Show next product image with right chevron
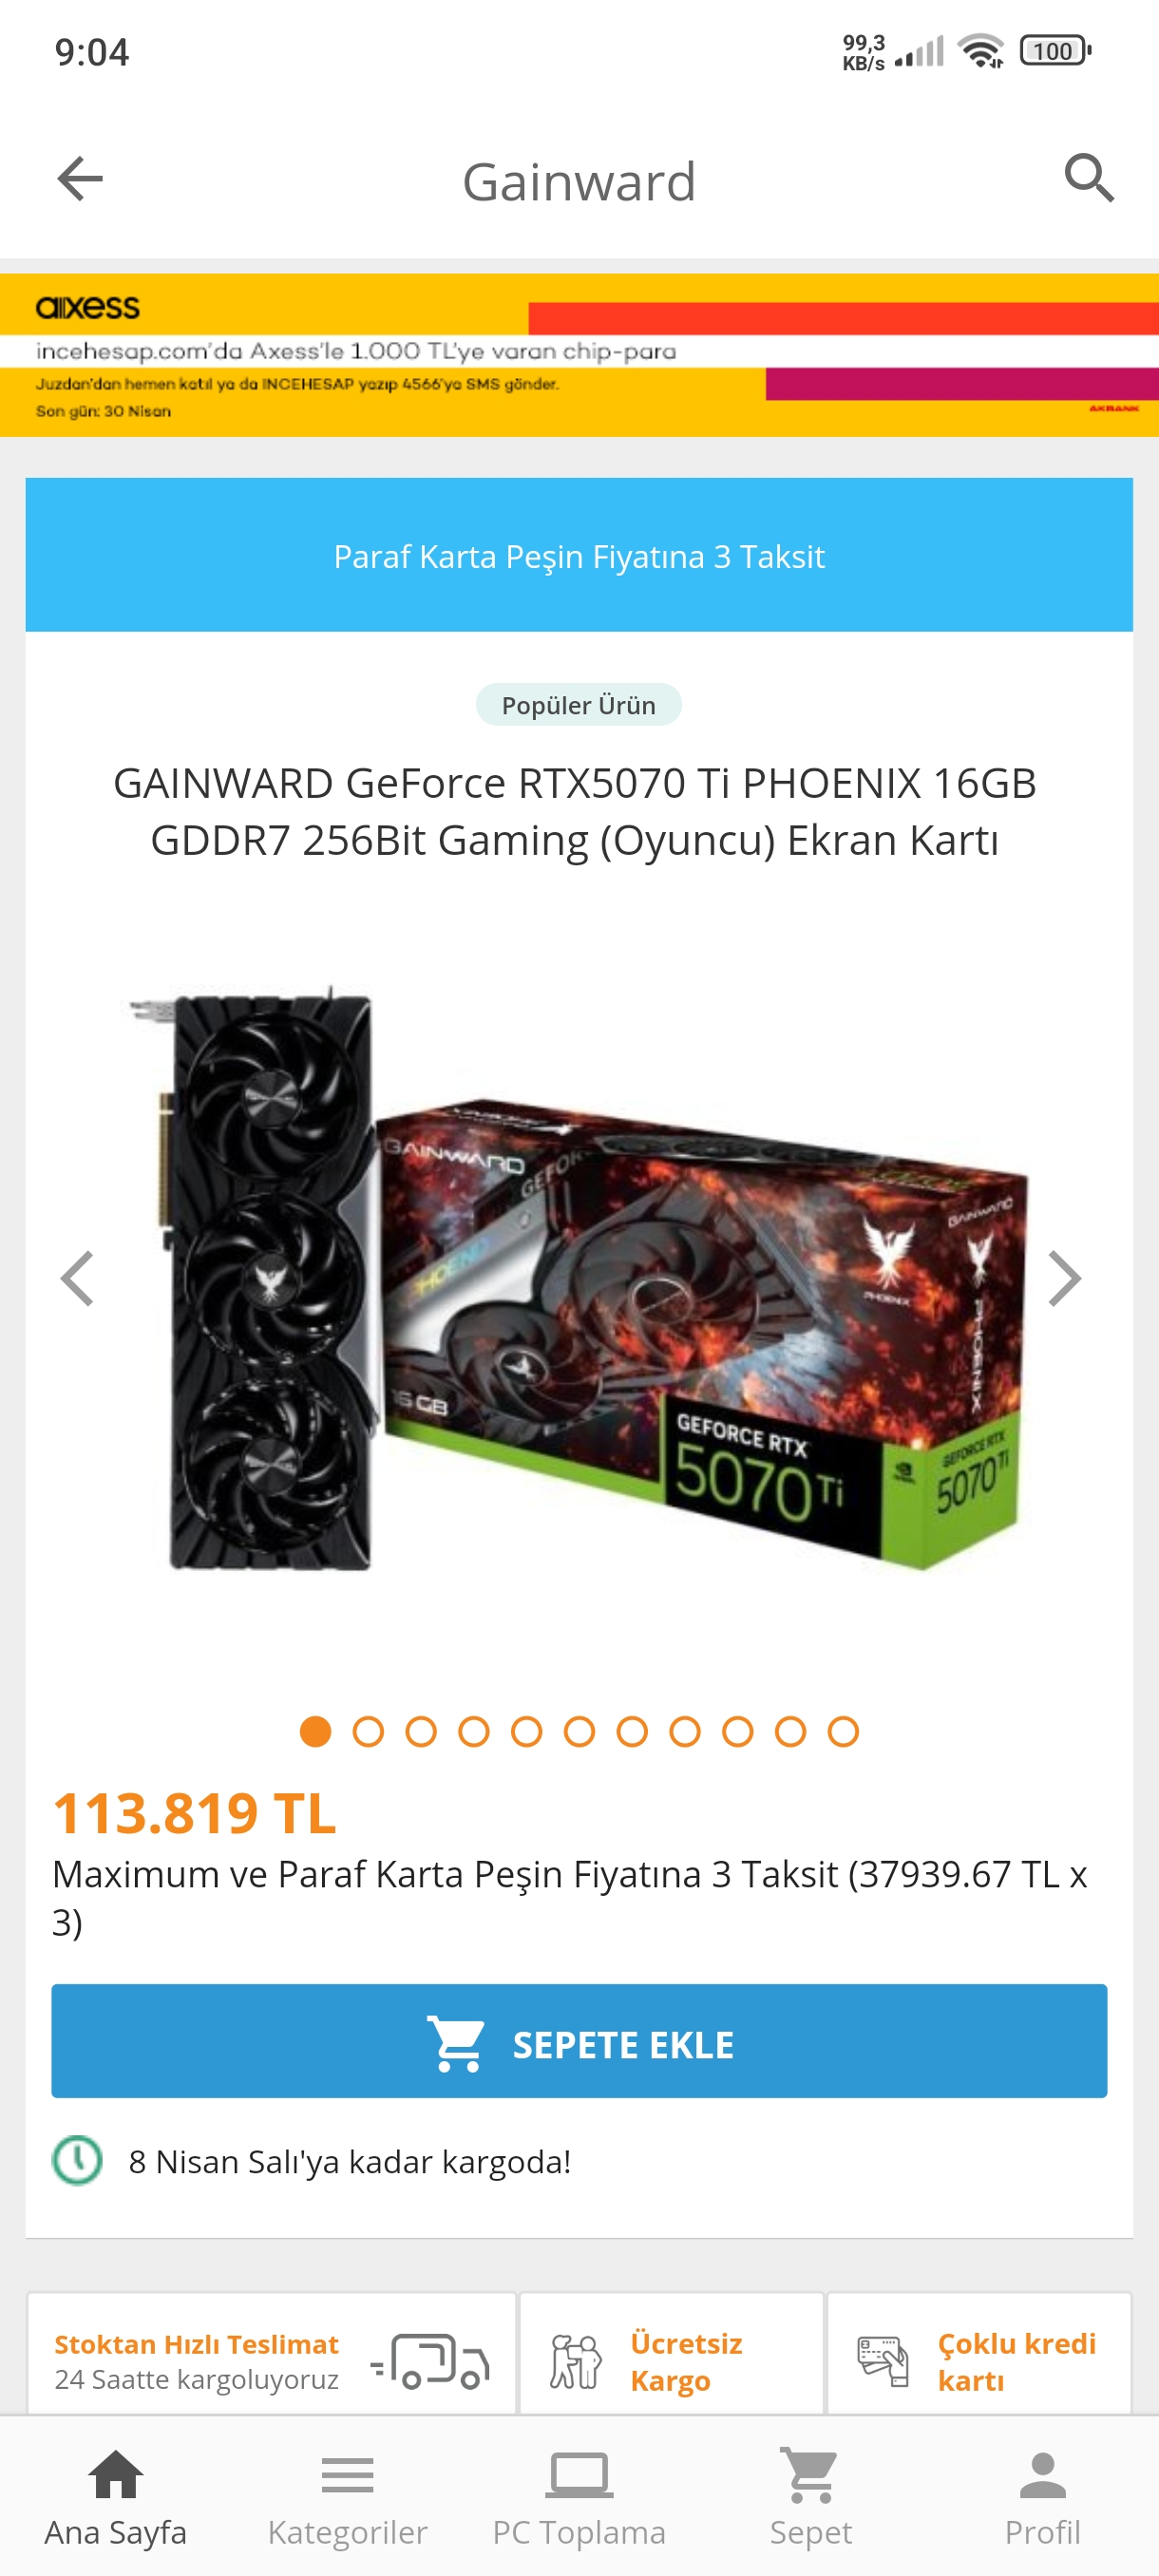Image resolution: width=1159 pixels, height=2576 pixels. pyautogui.click(x=1064, y=1278)
